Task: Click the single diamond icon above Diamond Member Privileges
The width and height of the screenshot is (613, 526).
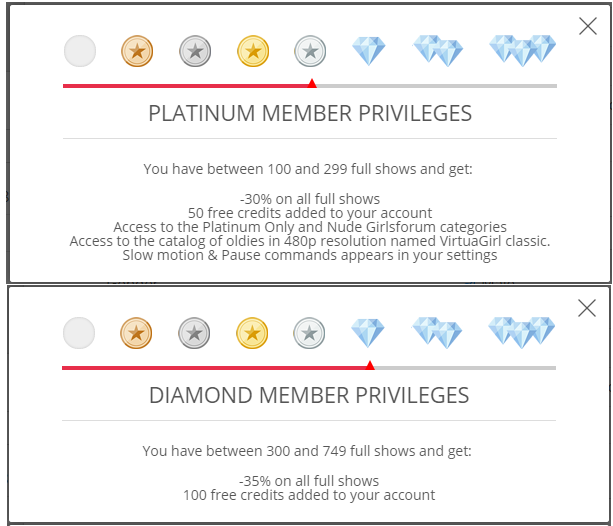Action: point(369,333)
